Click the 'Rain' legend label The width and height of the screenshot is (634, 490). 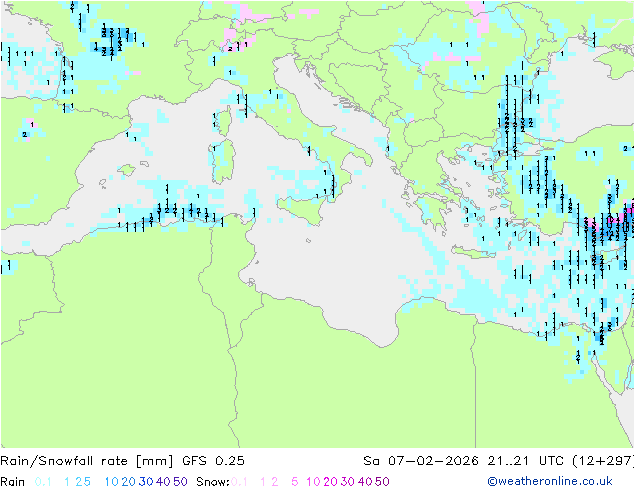click(x=13, y=482)
